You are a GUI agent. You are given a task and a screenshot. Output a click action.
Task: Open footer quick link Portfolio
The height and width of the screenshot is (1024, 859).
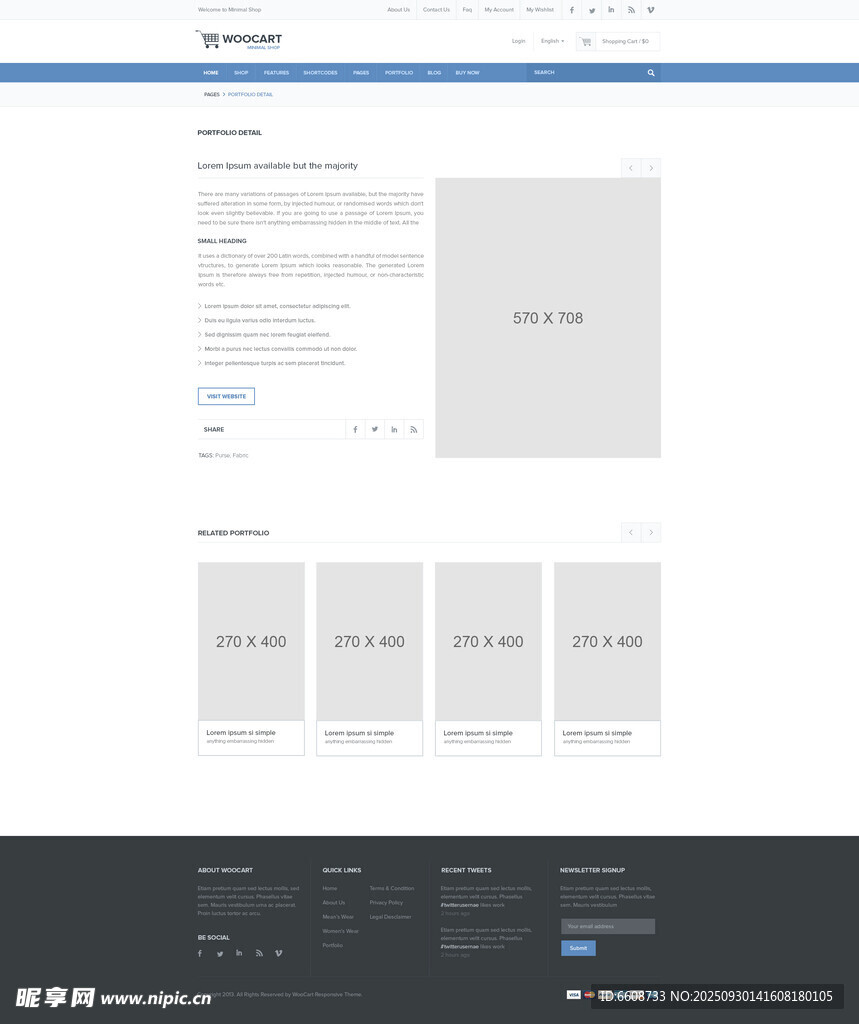tap(332, 946)
